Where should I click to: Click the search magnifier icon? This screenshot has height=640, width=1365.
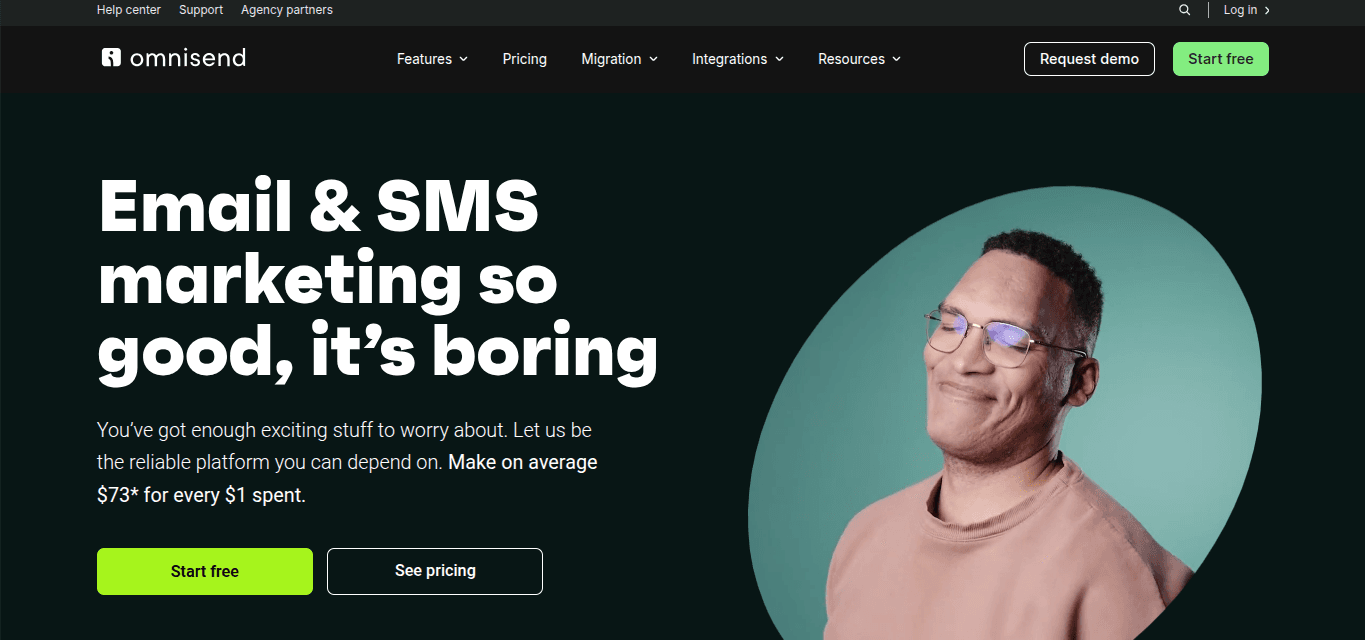pos(1184,10)
